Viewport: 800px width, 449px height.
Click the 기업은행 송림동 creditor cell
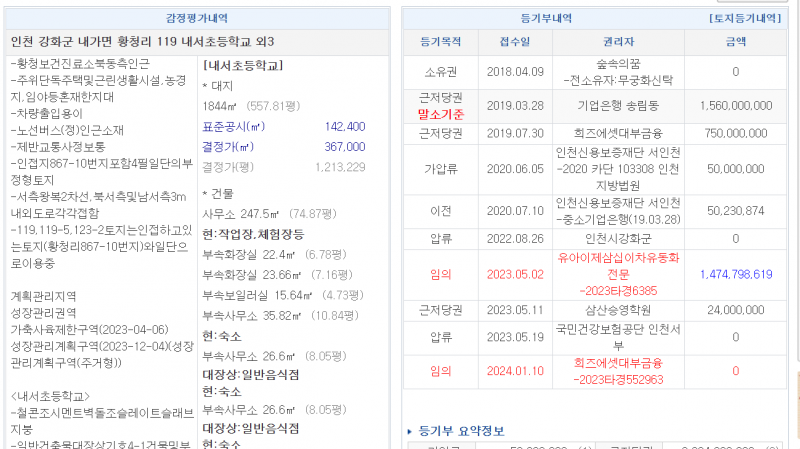tap(618, 106)
